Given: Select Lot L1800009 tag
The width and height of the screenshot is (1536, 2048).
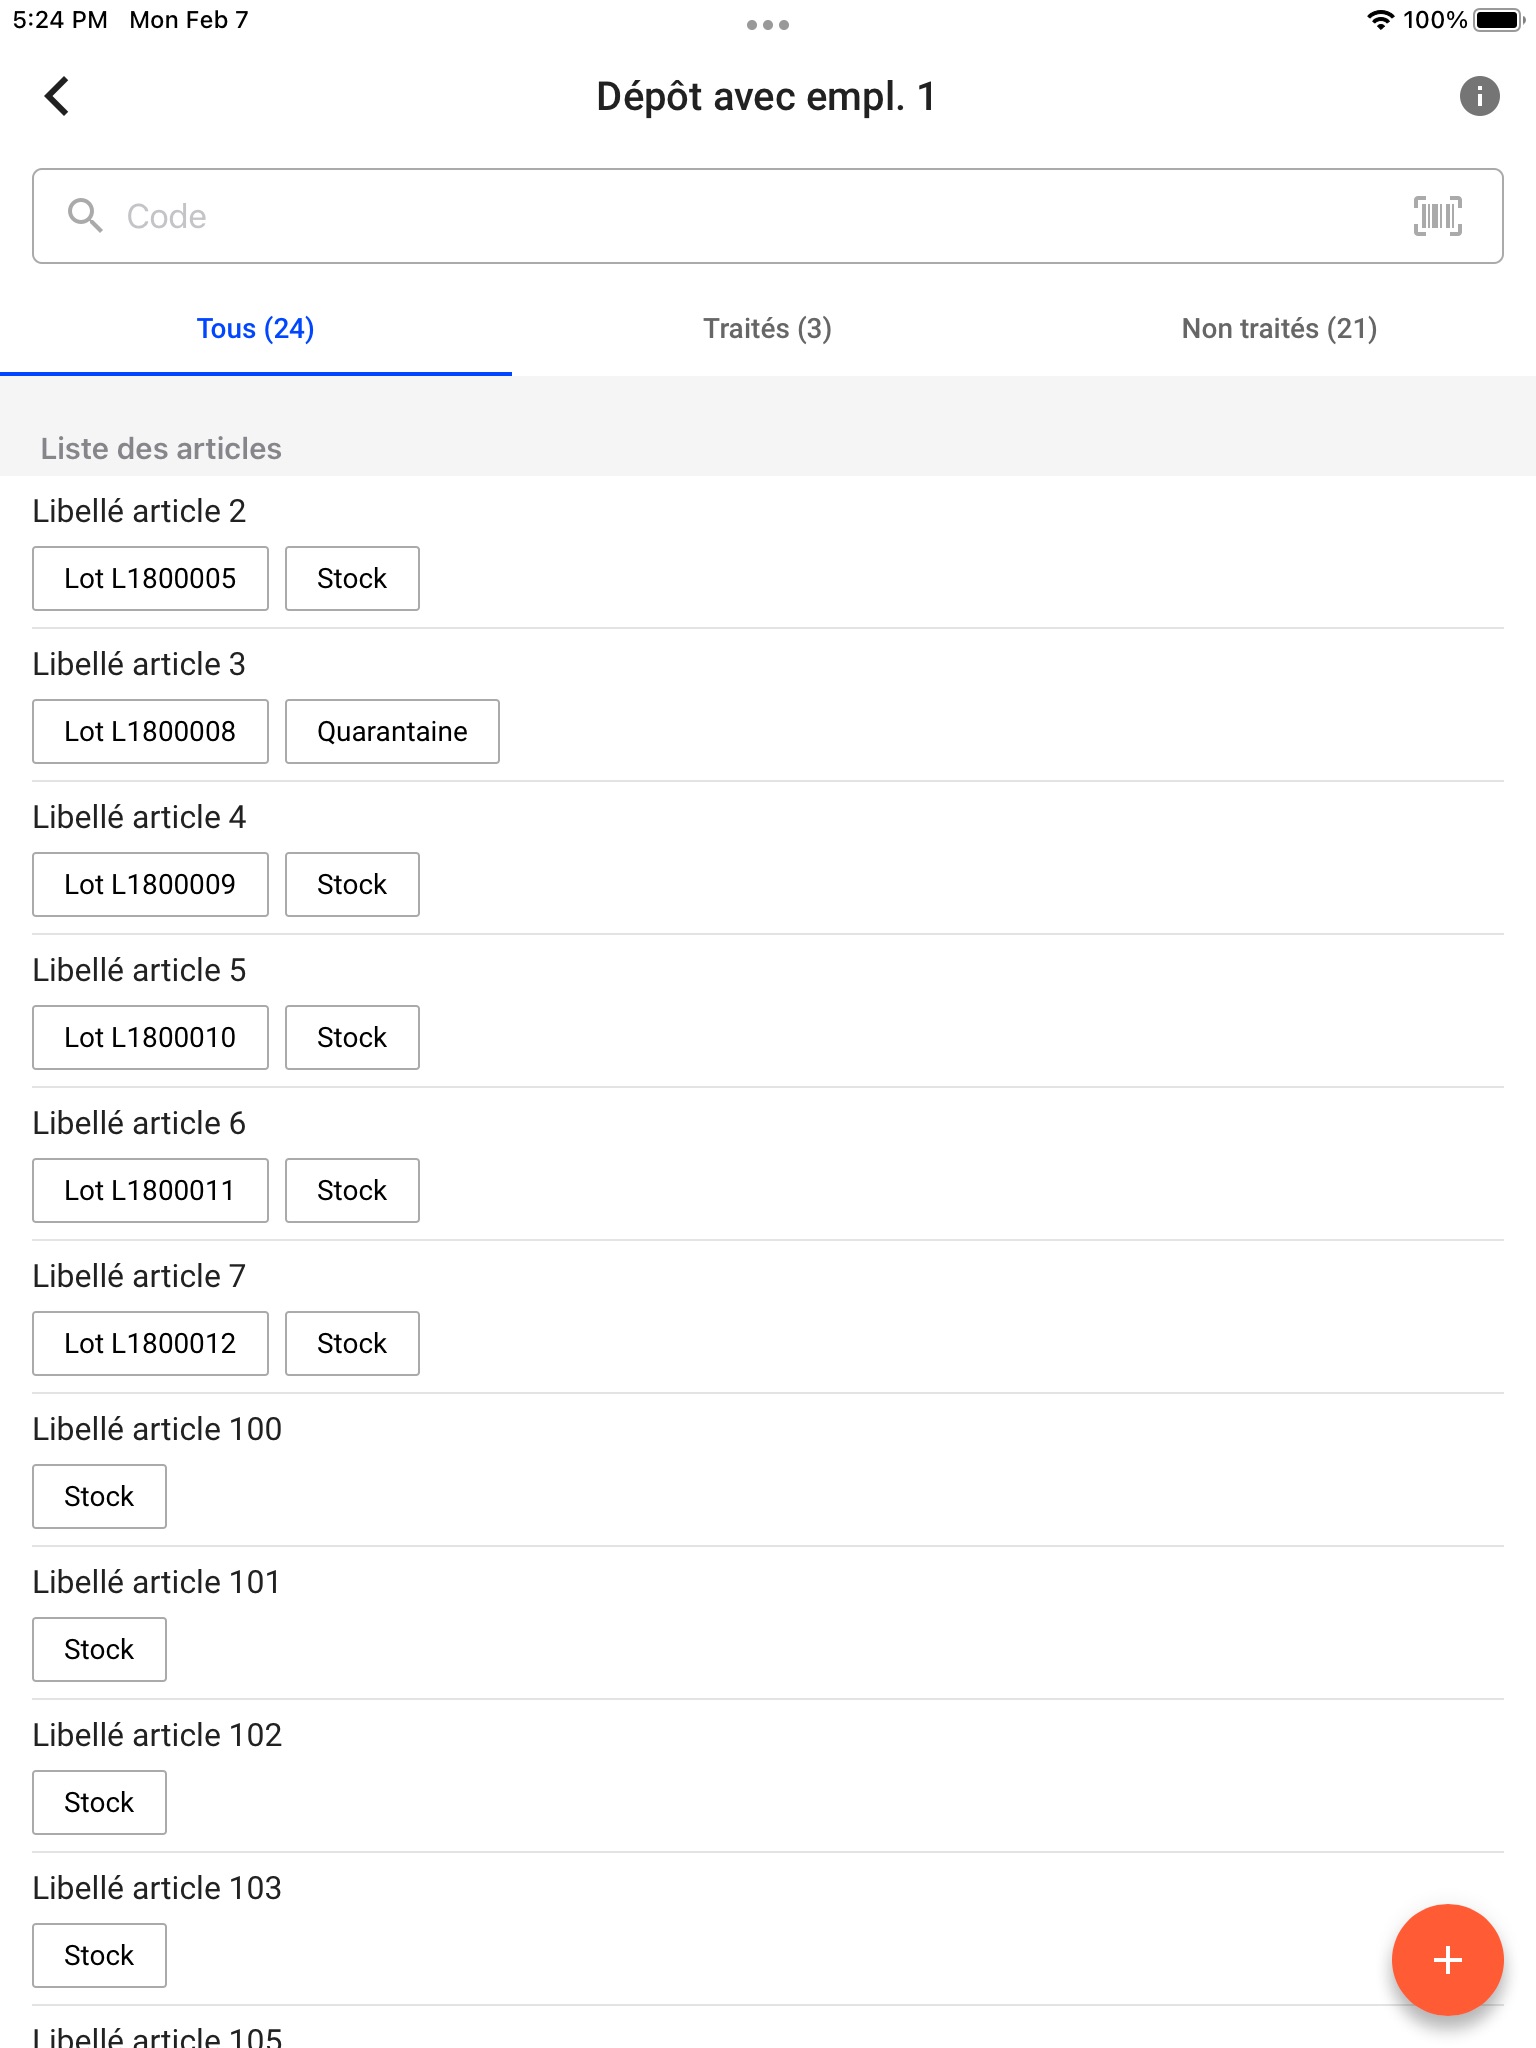Looking at the screenshot, I should click(x=150, y=884).
